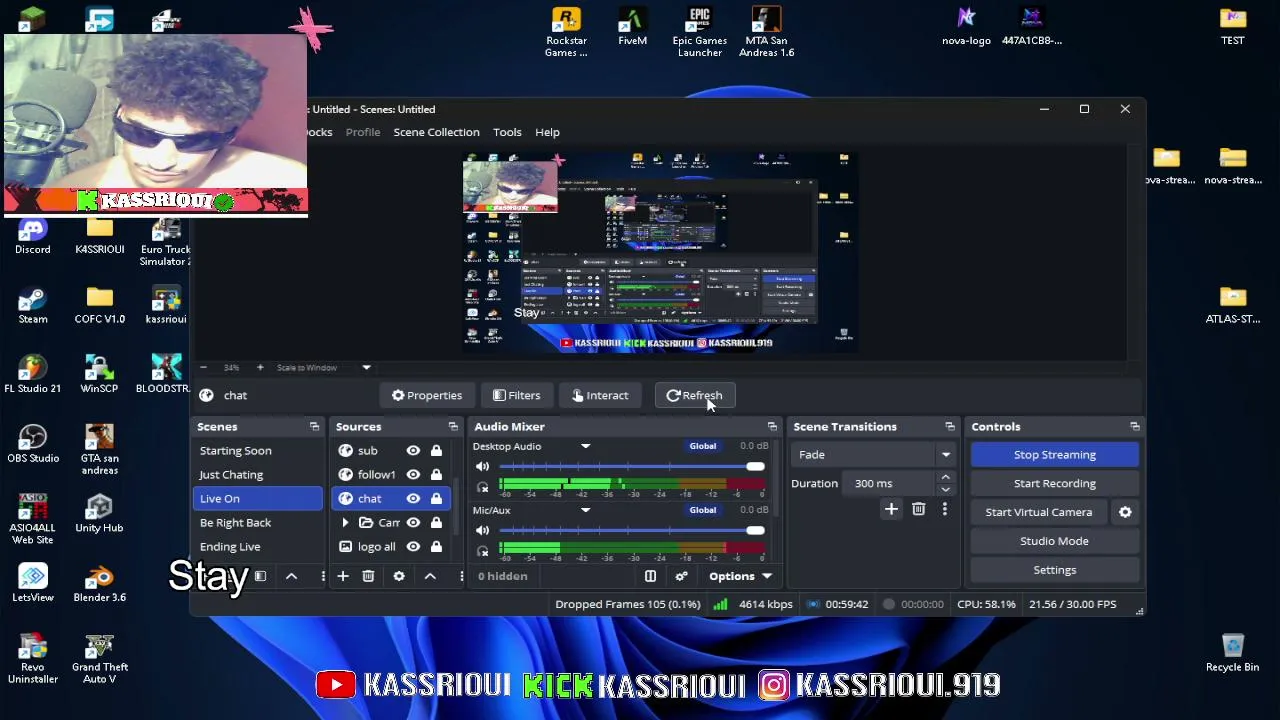
Task: Undock the Controls panel
Action: point(1135,427)
